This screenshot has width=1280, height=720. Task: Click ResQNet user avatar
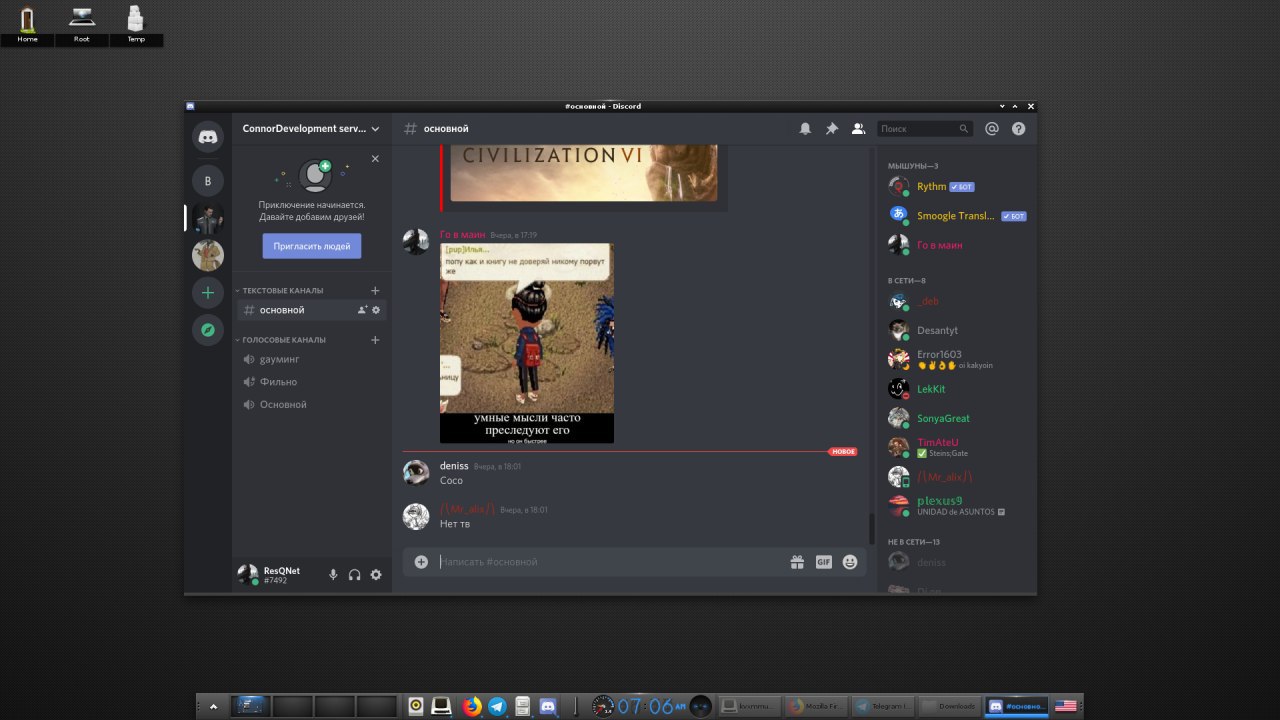247,575
